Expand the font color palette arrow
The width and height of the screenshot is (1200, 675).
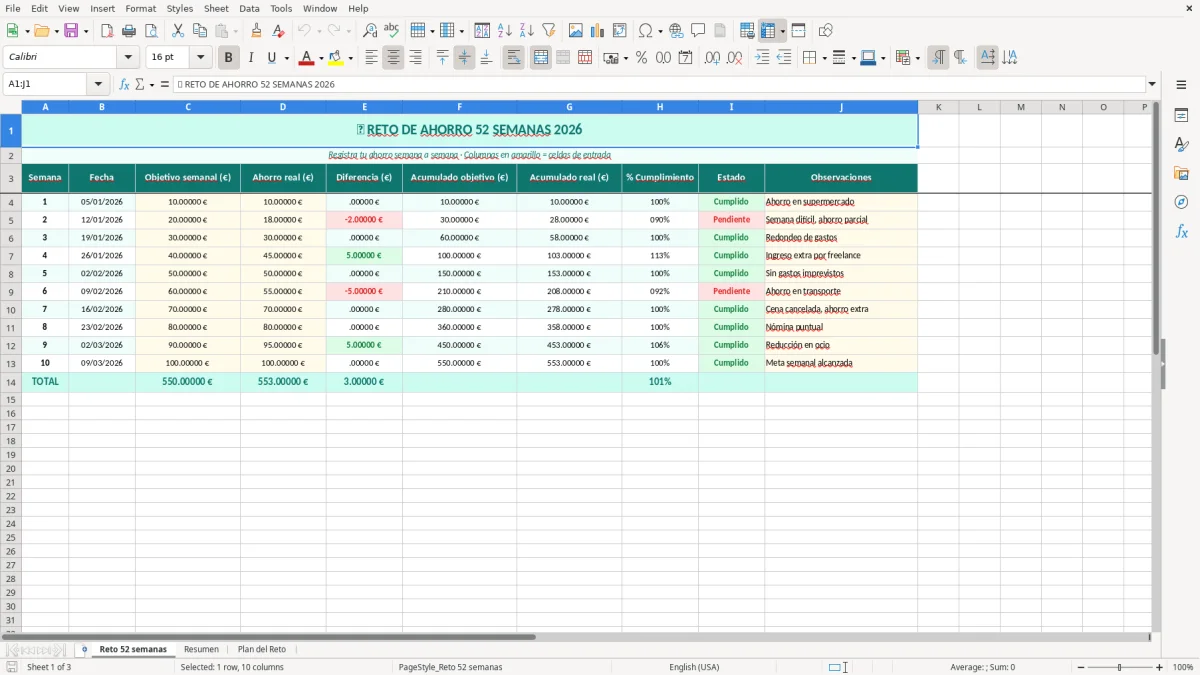321,58
